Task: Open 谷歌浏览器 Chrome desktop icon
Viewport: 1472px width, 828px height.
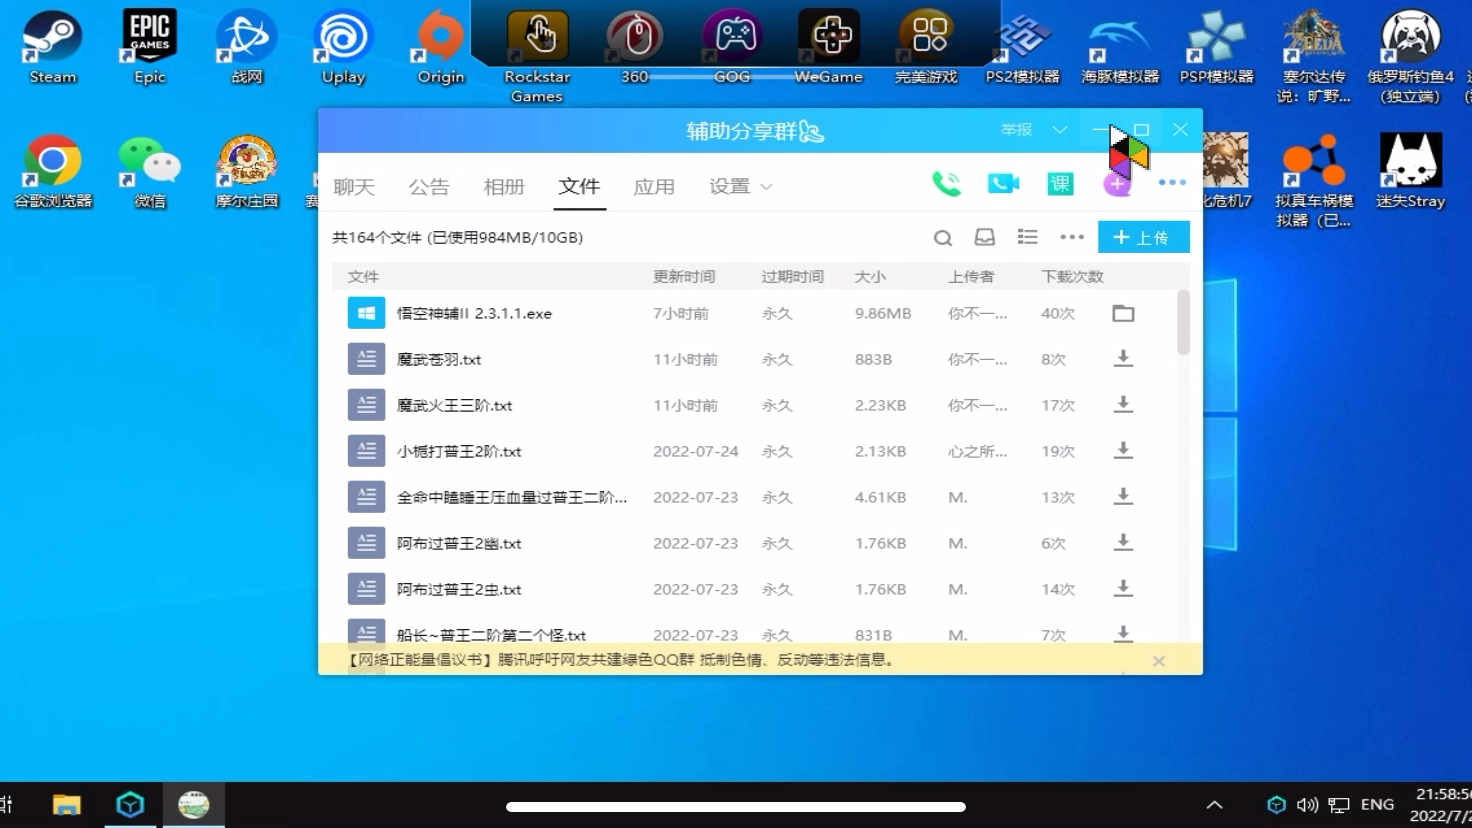Action: pyautogui.click(x=53, y=171)
